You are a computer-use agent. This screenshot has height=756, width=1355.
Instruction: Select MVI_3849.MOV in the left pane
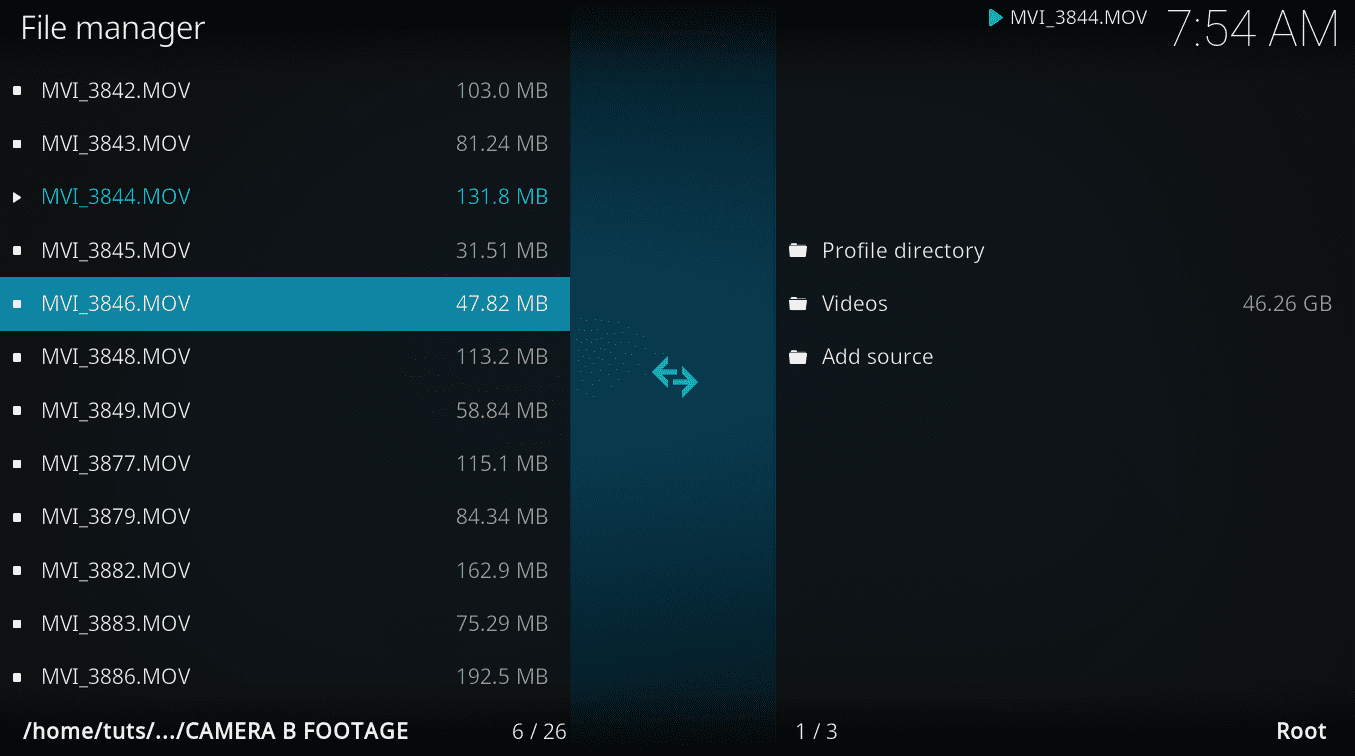pos(116,410)
